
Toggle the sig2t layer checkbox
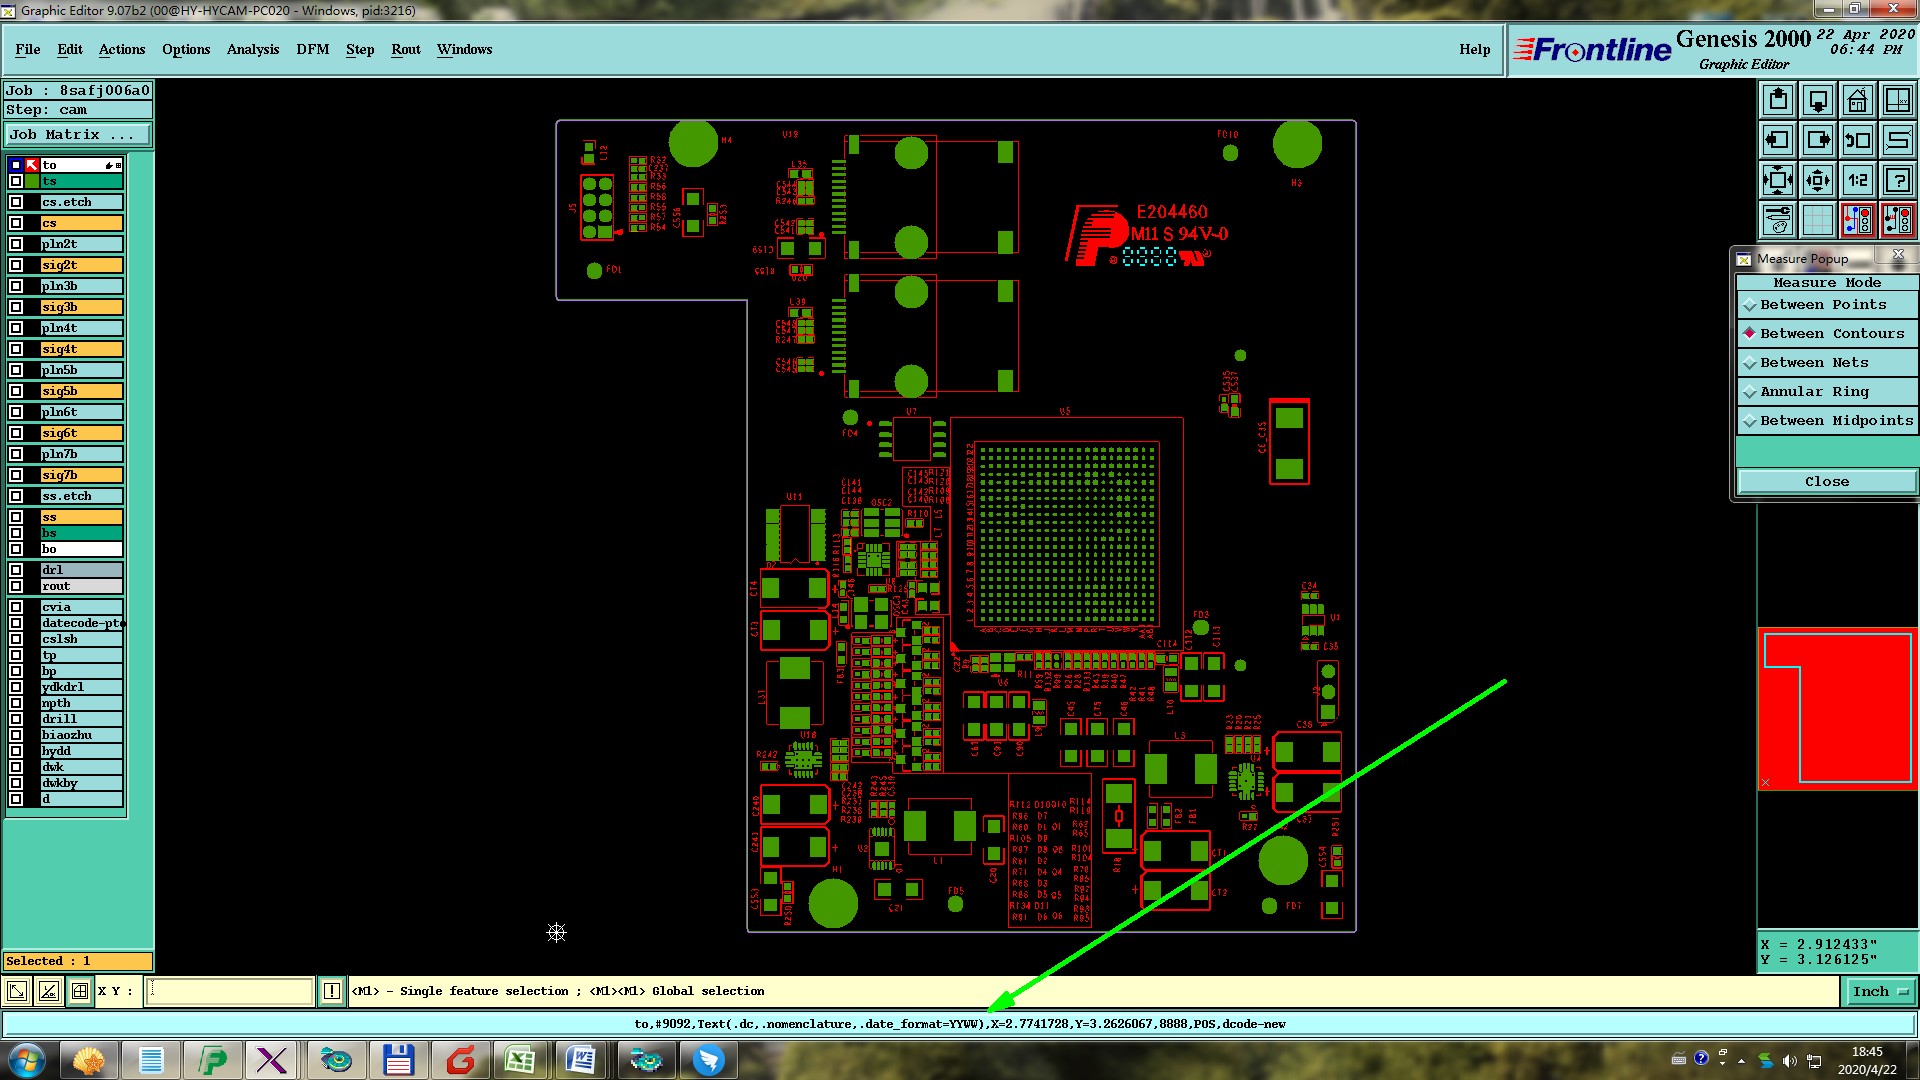pos(16,265)
